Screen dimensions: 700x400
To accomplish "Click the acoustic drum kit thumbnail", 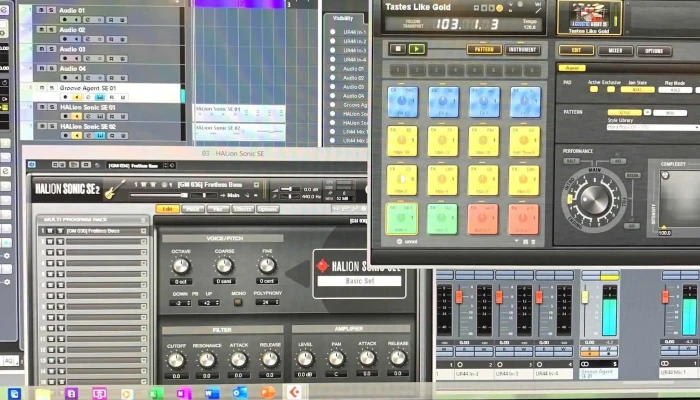I will pos(589,17).
